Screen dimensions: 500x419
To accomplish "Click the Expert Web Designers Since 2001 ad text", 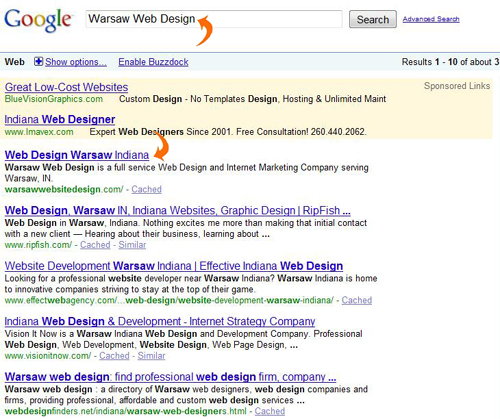I will pyautogui.click(x=228, y=132).
